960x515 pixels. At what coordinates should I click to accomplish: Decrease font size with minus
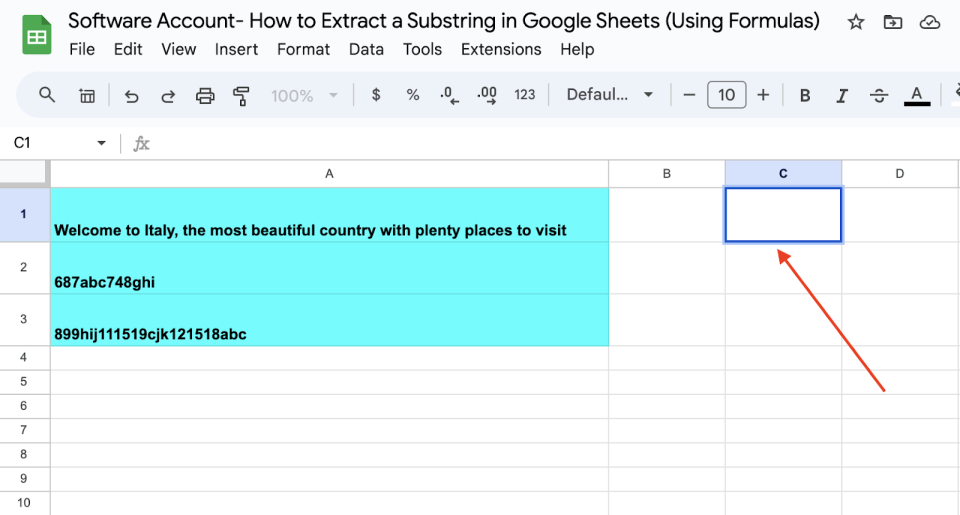click(689, 95)
